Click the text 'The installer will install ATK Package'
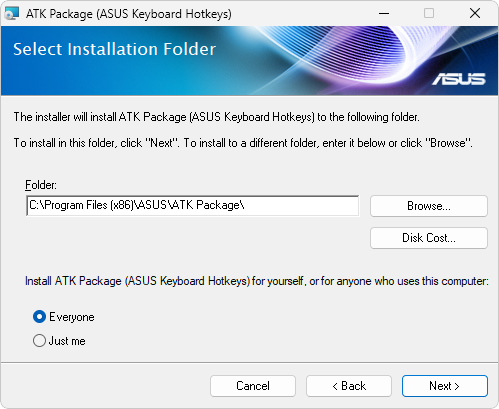 point(100,117)
